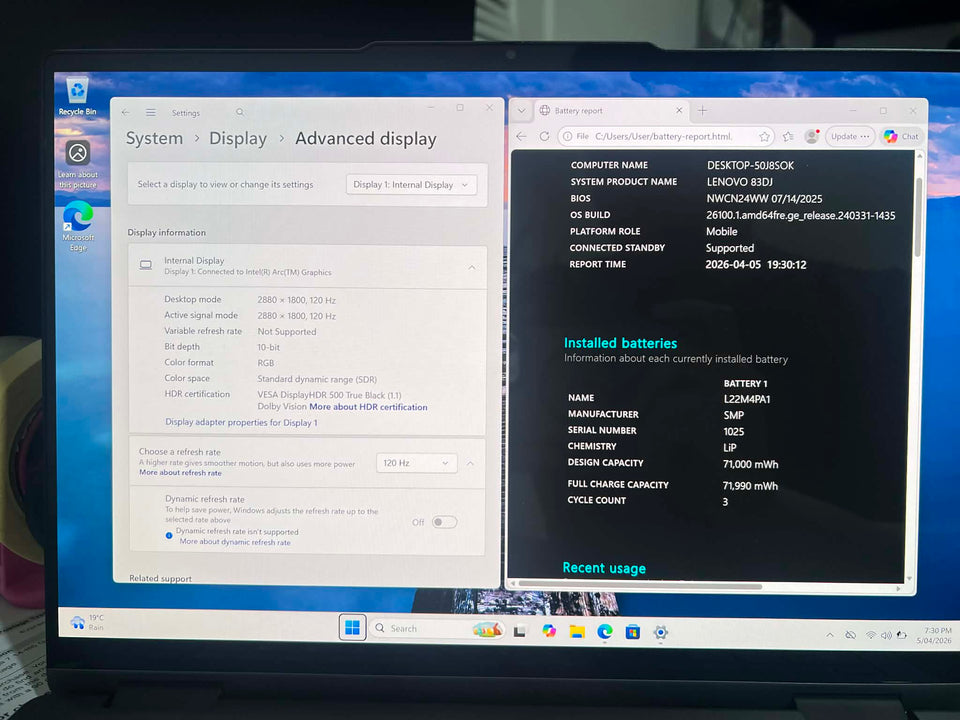Click the battery report vertical scrollbar

(x=918, y=217)
